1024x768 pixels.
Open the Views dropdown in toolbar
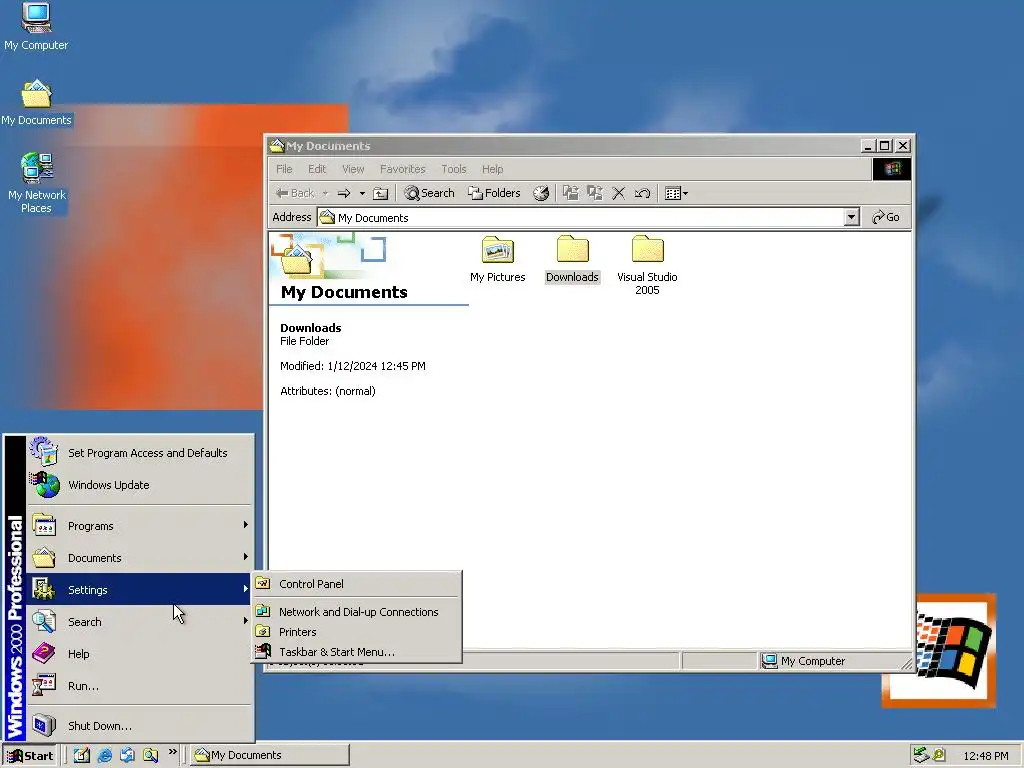point(676,193)
